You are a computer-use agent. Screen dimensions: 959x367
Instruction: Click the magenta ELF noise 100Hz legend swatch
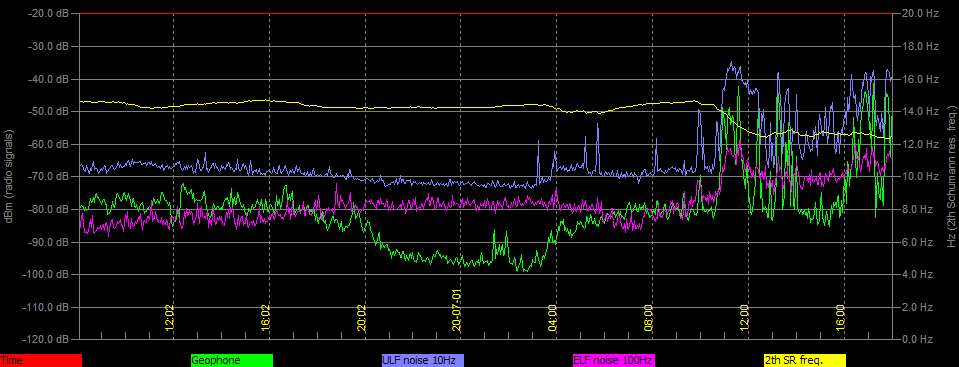tap(613, 361)
